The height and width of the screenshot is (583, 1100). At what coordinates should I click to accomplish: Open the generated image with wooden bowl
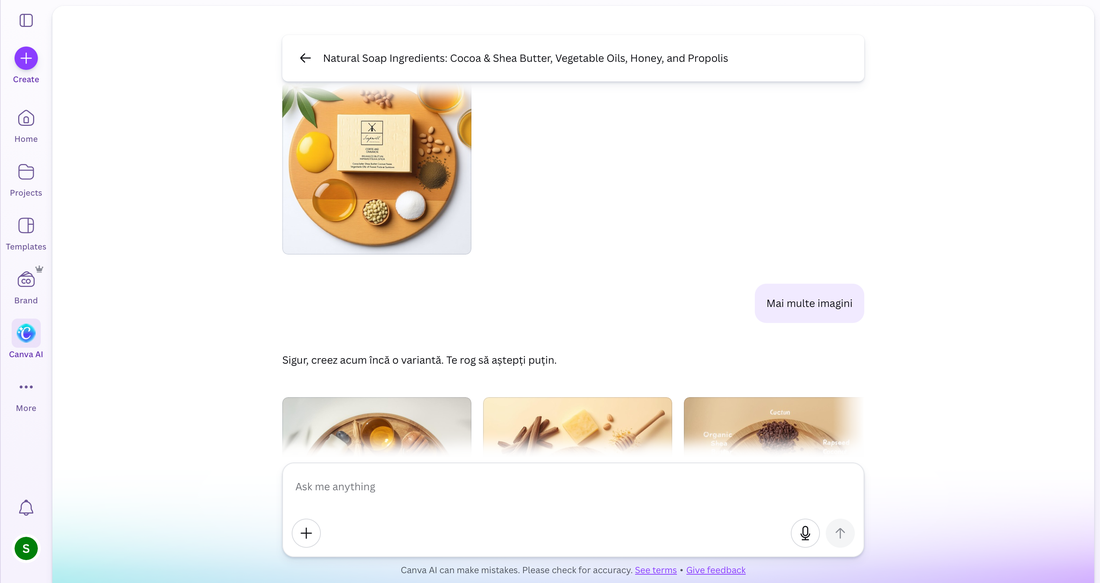377,425
